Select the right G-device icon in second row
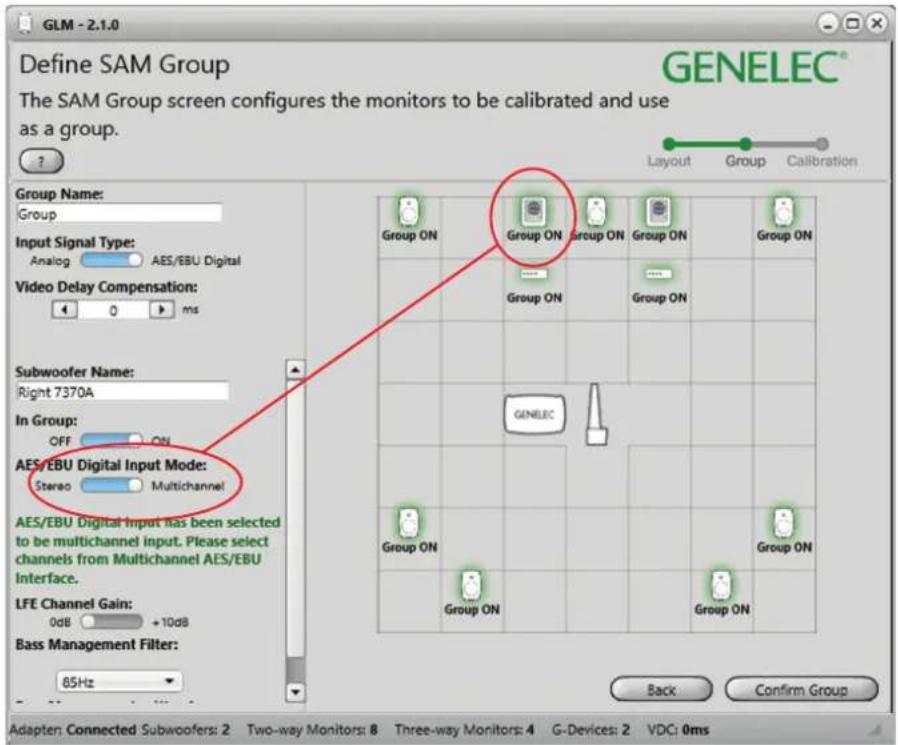Image resolution: width=898 pixels, height=745 pixels. [659, 274]
